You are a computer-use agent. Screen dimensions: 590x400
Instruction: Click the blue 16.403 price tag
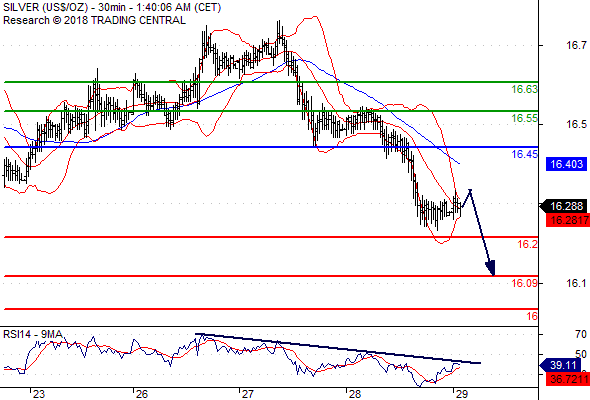566,164
